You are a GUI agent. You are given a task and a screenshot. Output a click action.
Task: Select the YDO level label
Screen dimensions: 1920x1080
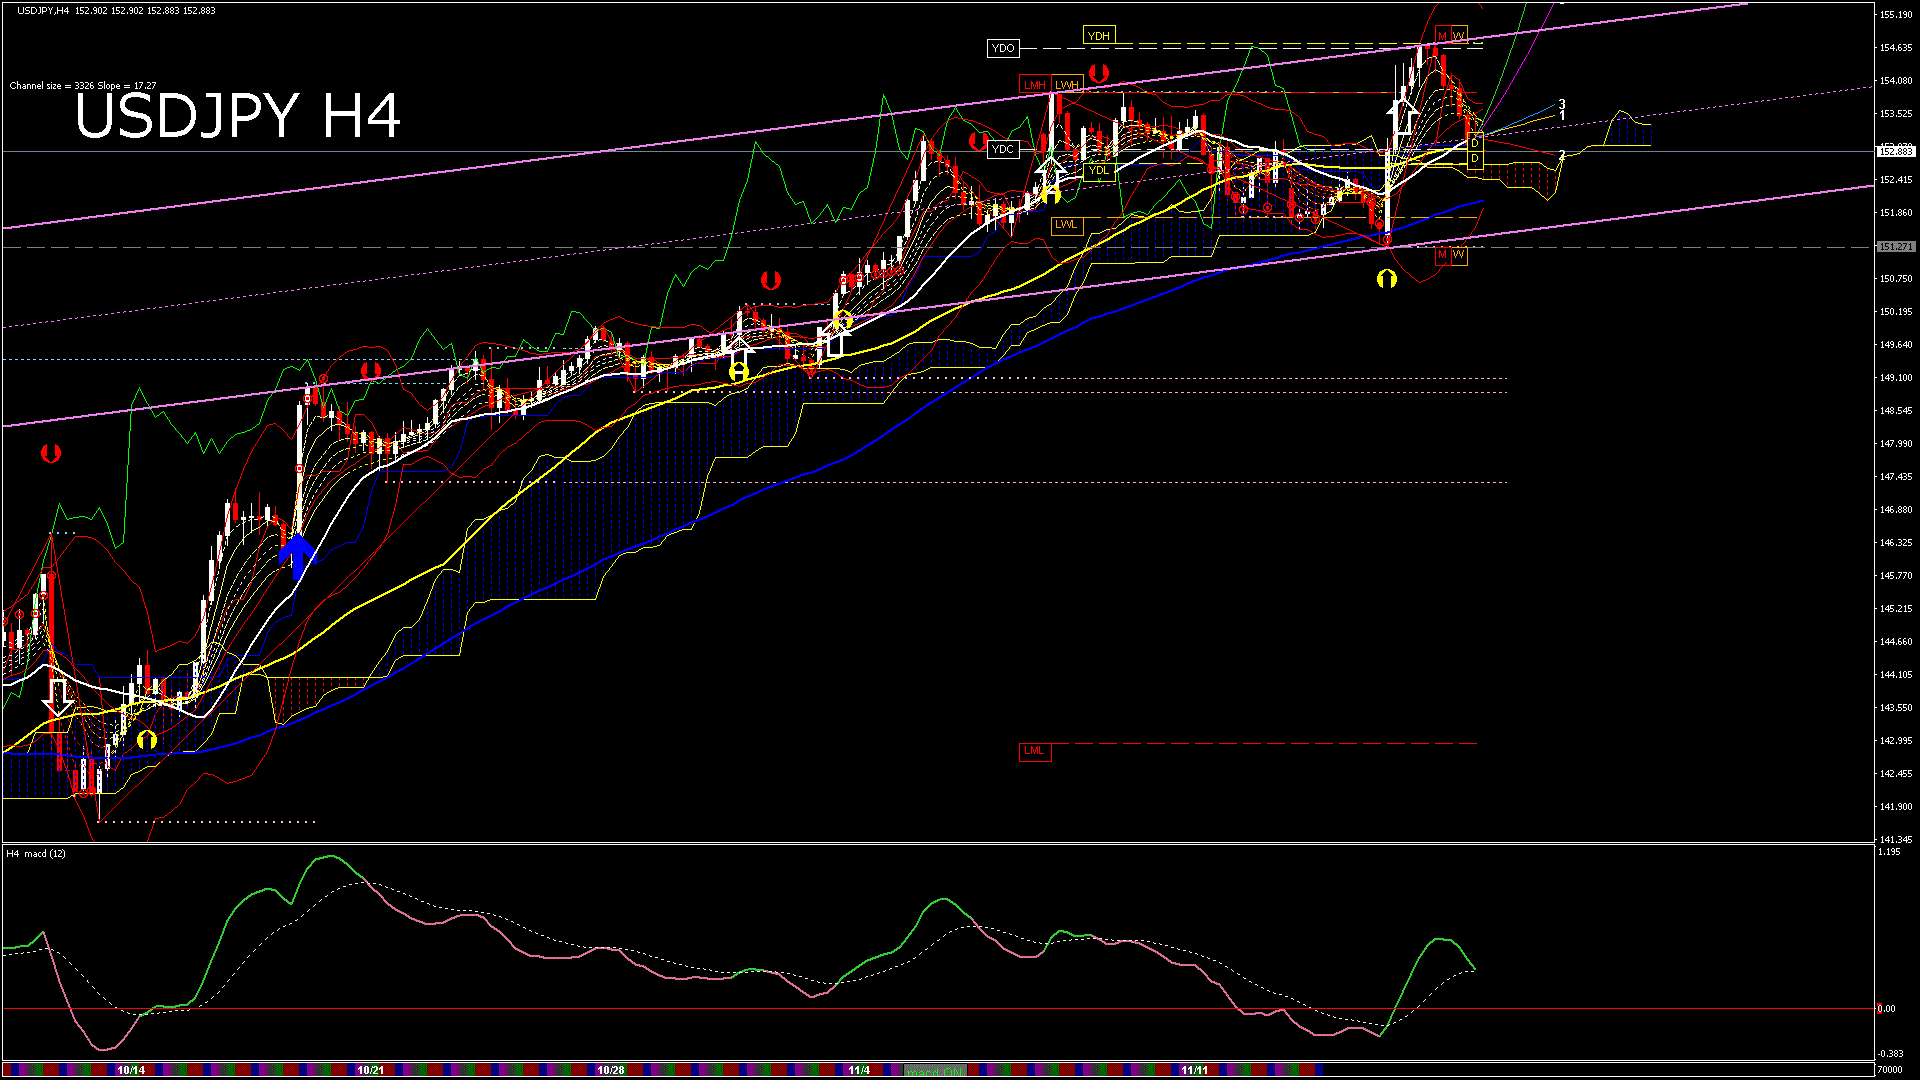pos(1002,48)
